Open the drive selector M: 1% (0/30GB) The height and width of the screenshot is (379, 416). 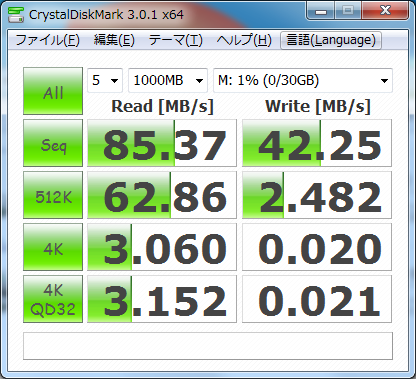pyautogui.click(x=303, y=80)
